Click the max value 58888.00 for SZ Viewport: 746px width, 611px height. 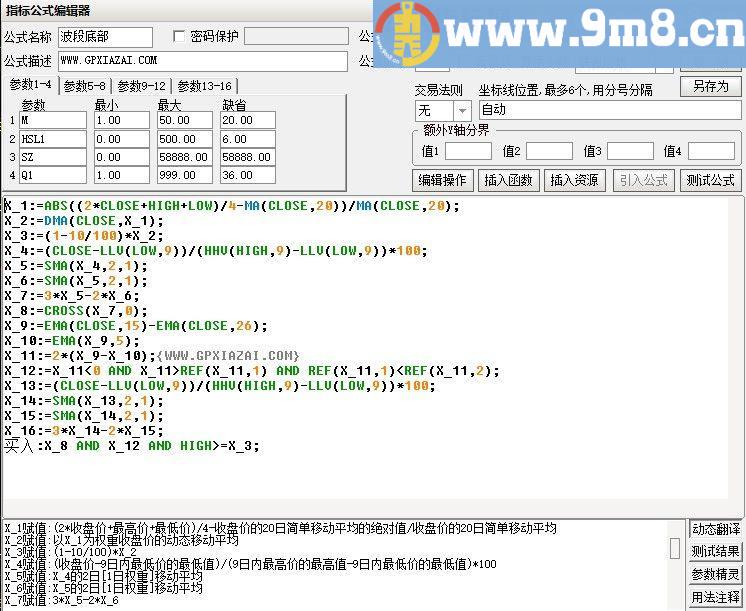point(185,157)
